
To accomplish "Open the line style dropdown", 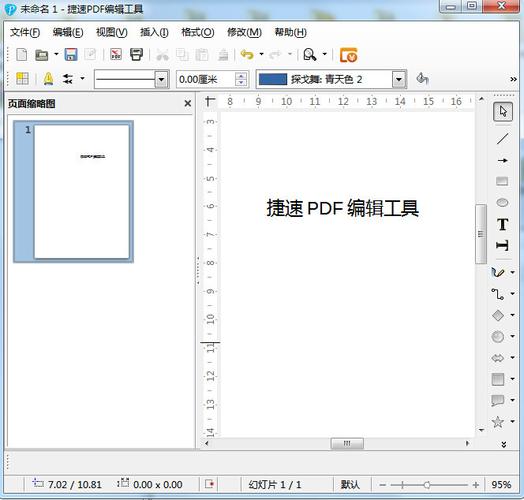I will pyautogui.click(x=161, y=79).
